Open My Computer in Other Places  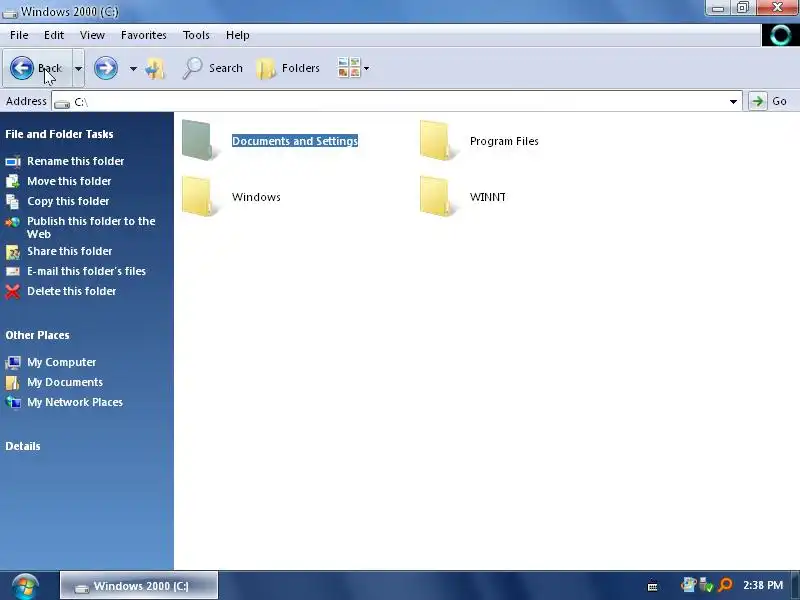point(61,362)
